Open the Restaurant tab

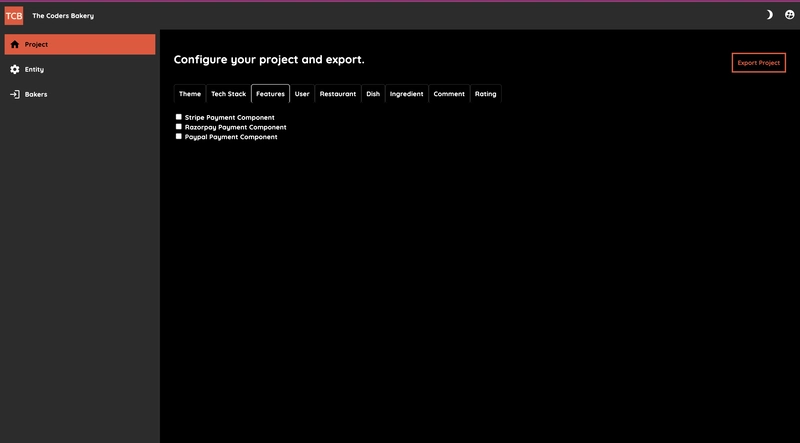tap(338, 94)
